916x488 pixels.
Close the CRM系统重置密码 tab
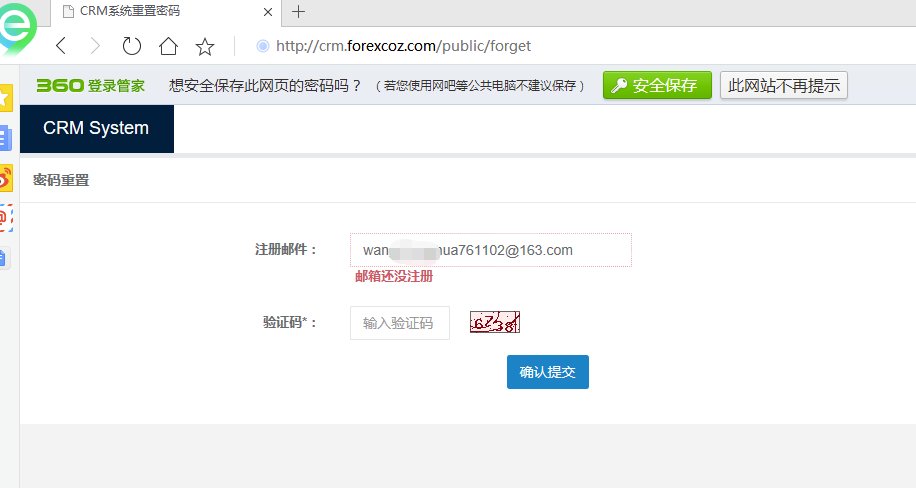[x=268, y=12]
